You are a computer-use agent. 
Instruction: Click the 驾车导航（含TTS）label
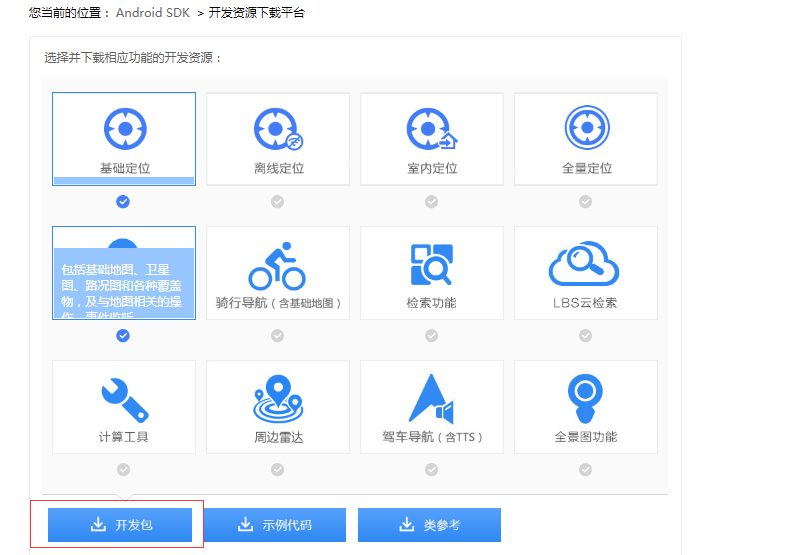(432, 437)
